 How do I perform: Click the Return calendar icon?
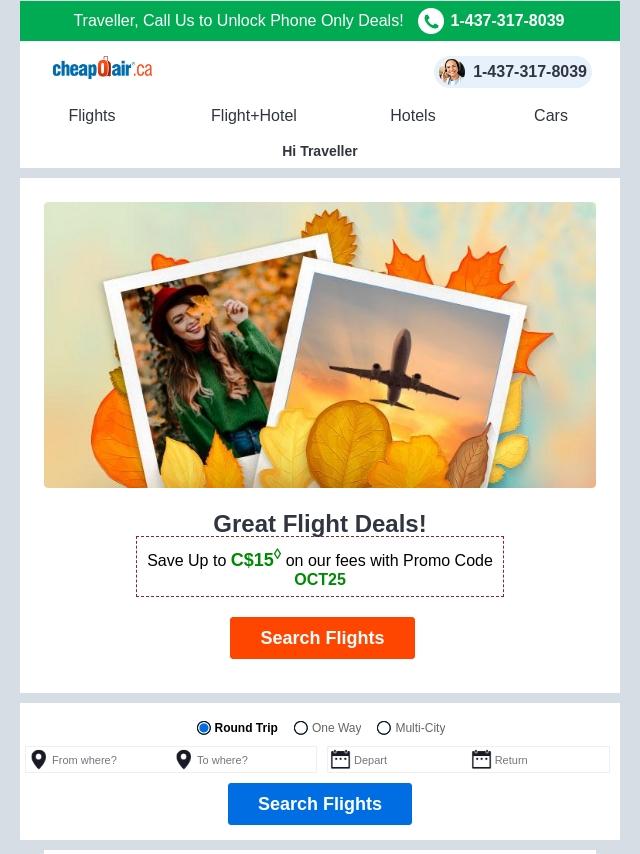pyautogui.click(x=481, y=760)
